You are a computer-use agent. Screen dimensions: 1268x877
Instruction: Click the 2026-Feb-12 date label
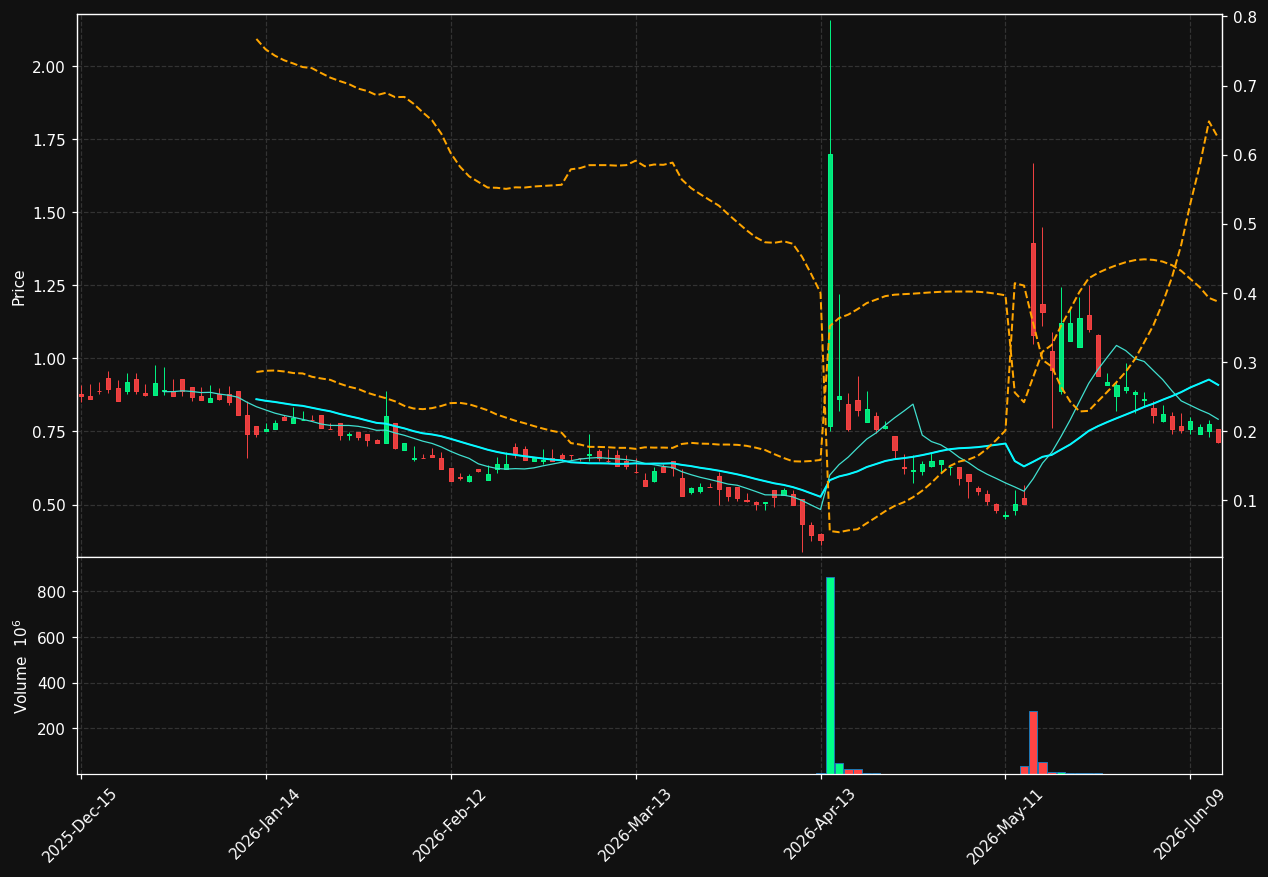tap(450, 824)
